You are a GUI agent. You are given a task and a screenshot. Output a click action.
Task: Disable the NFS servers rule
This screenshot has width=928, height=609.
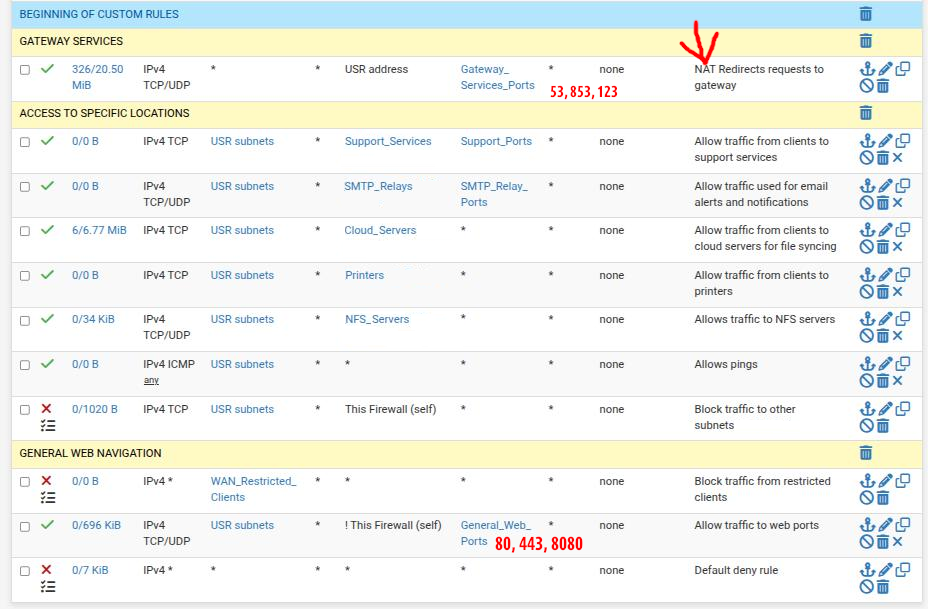867,336
